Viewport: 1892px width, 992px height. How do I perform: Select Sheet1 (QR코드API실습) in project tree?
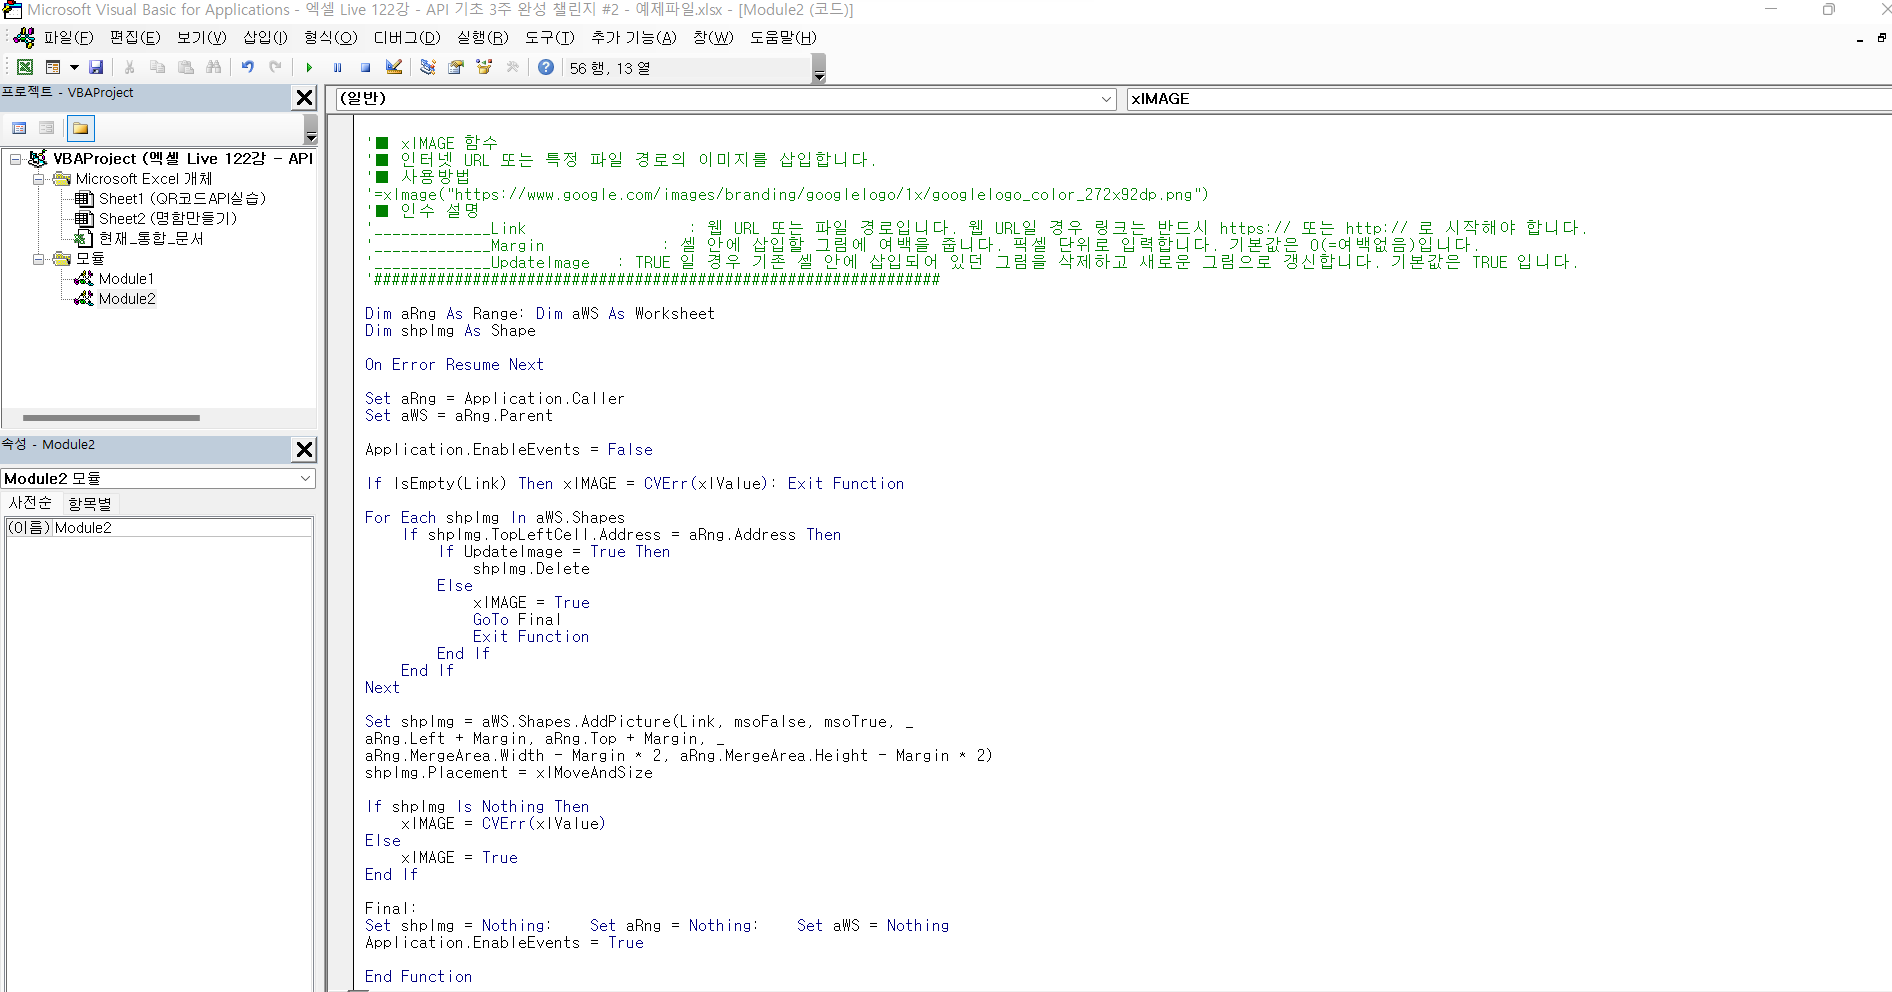tap(182, 199)
